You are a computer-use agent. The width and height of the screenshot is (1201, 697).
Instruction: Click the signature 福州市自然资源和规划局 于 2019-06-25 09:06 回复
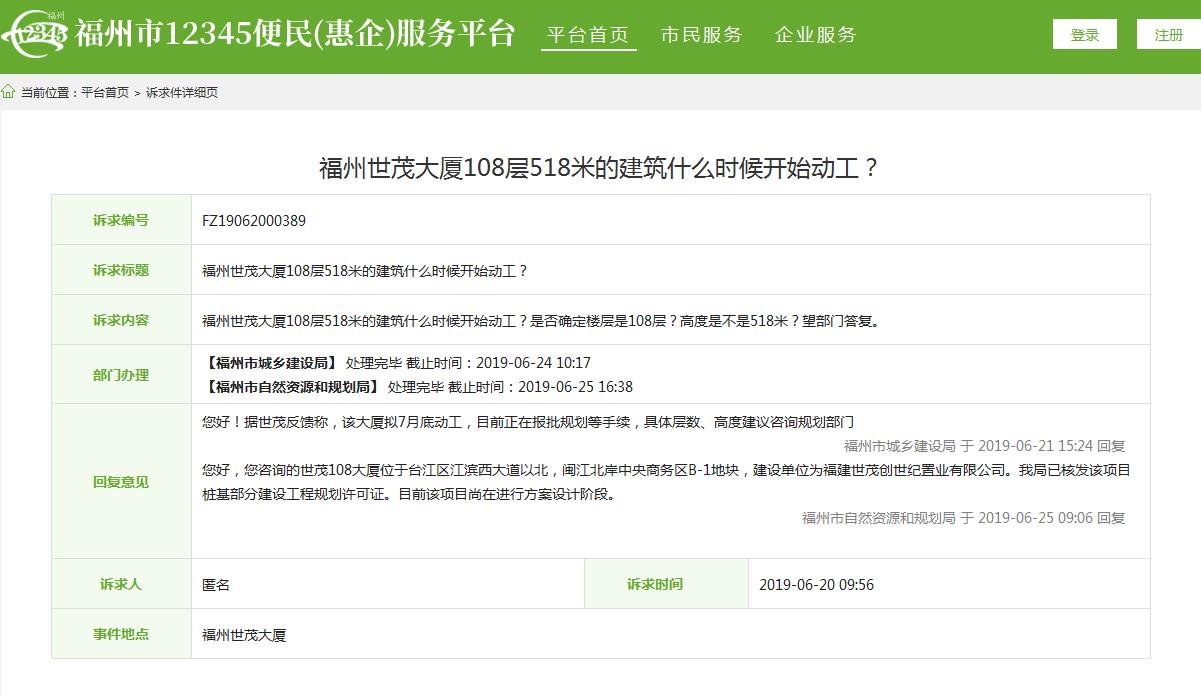click(x=964, y=518)
